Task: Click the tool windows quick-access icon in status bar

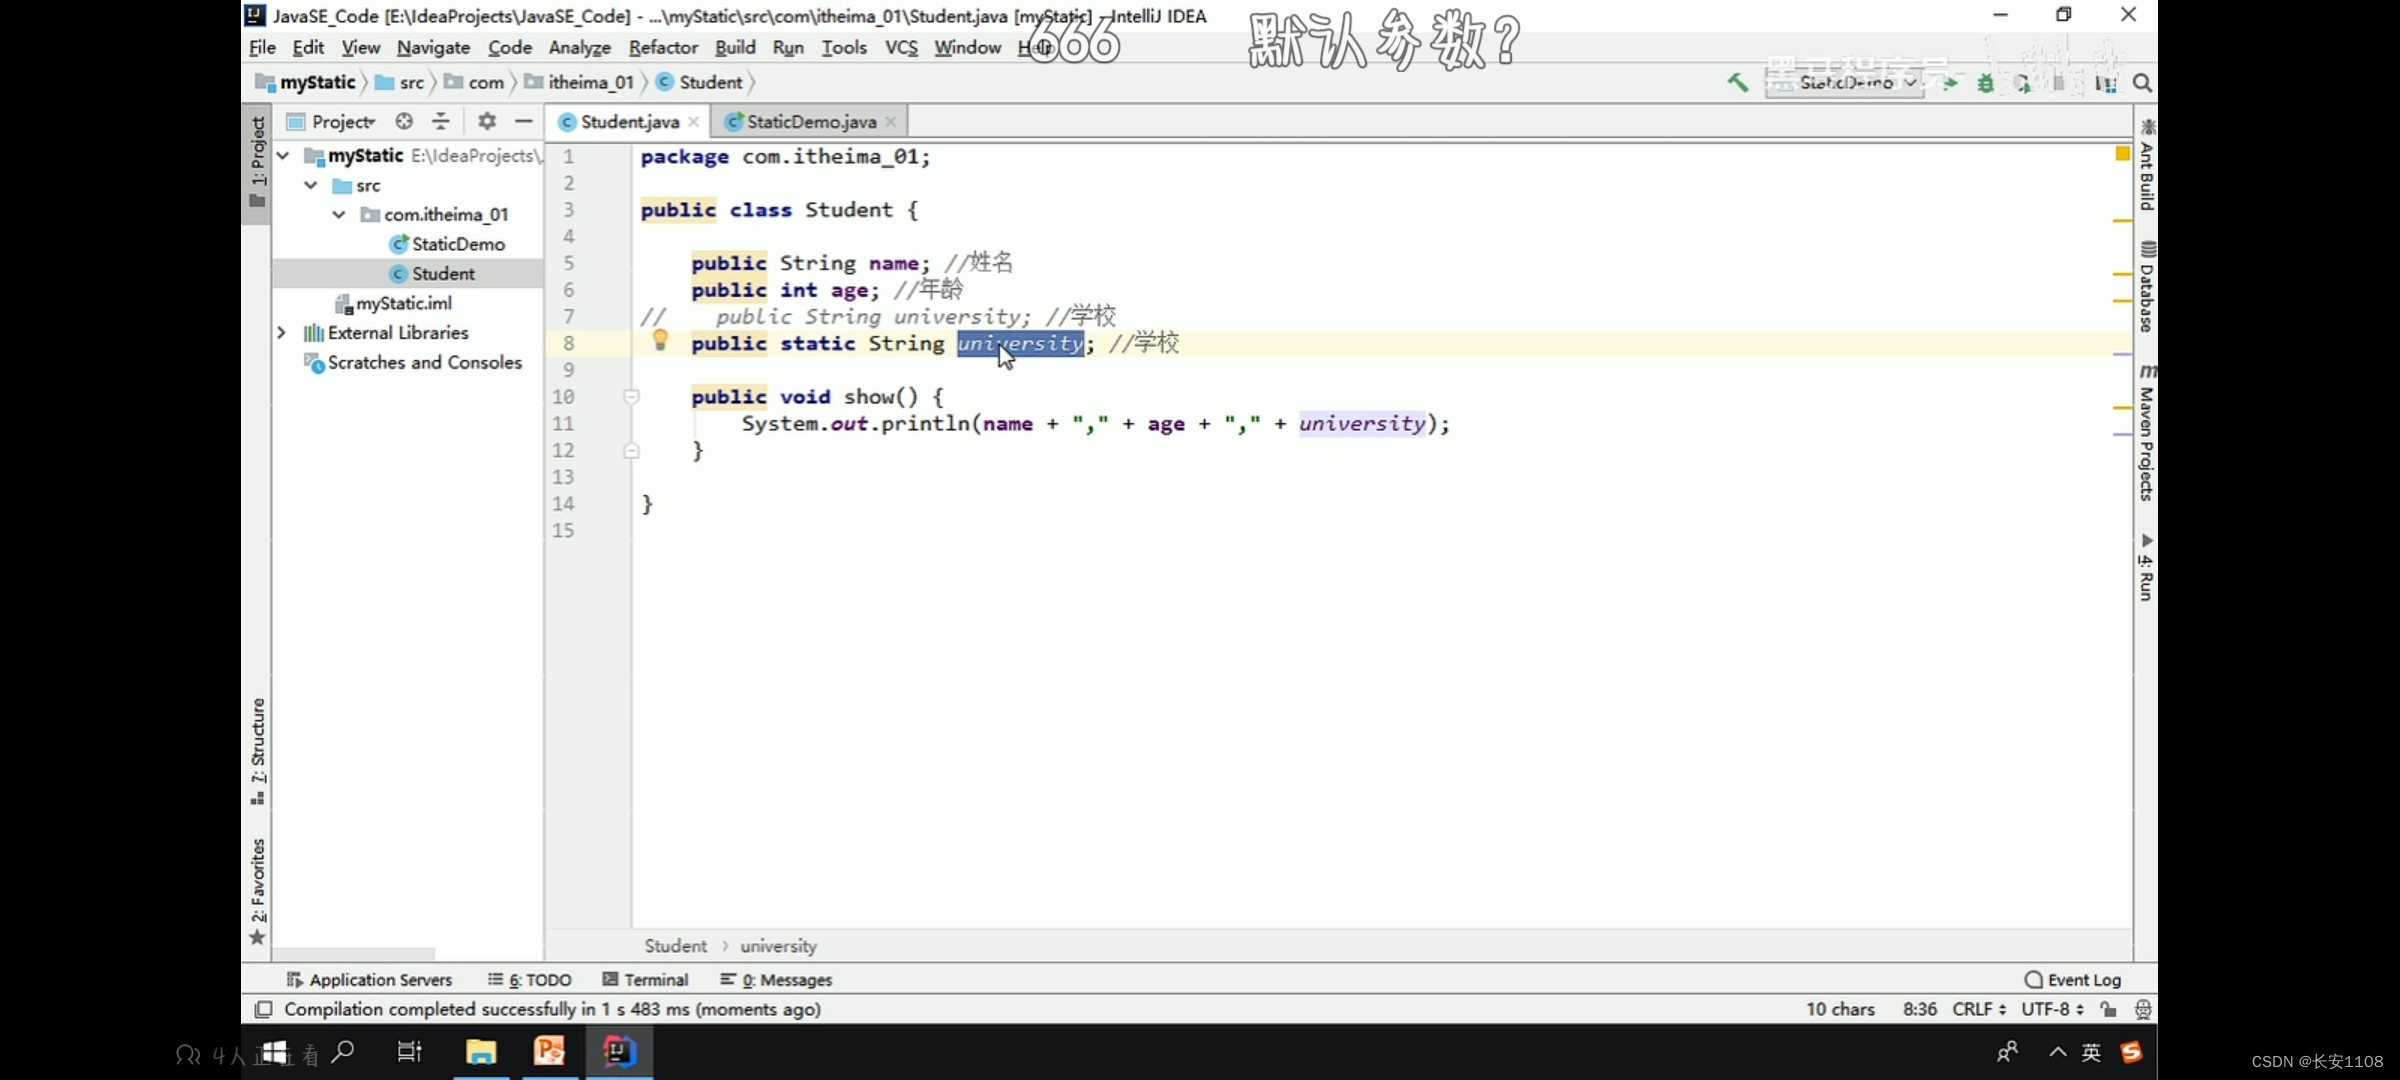Action: pyautogui.click(x=263, y=1009)
